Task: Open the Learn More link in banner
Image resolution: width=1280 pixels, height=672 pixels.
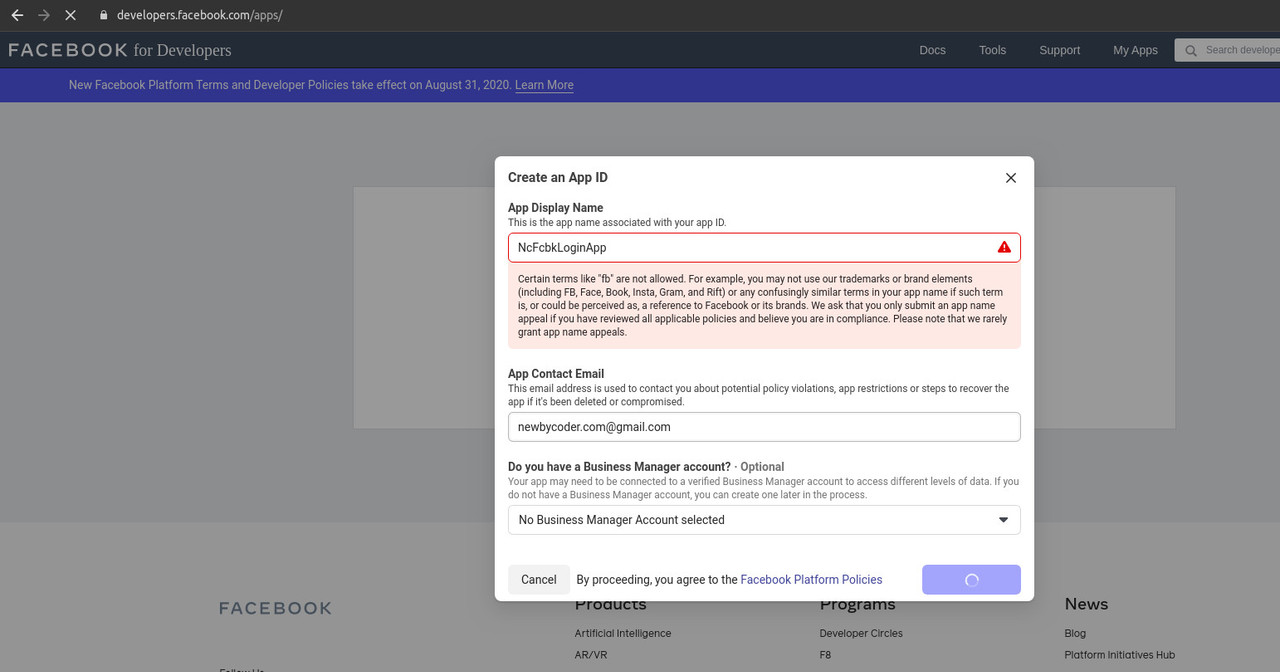Action: pyautogui.click(x=544, y=85)
